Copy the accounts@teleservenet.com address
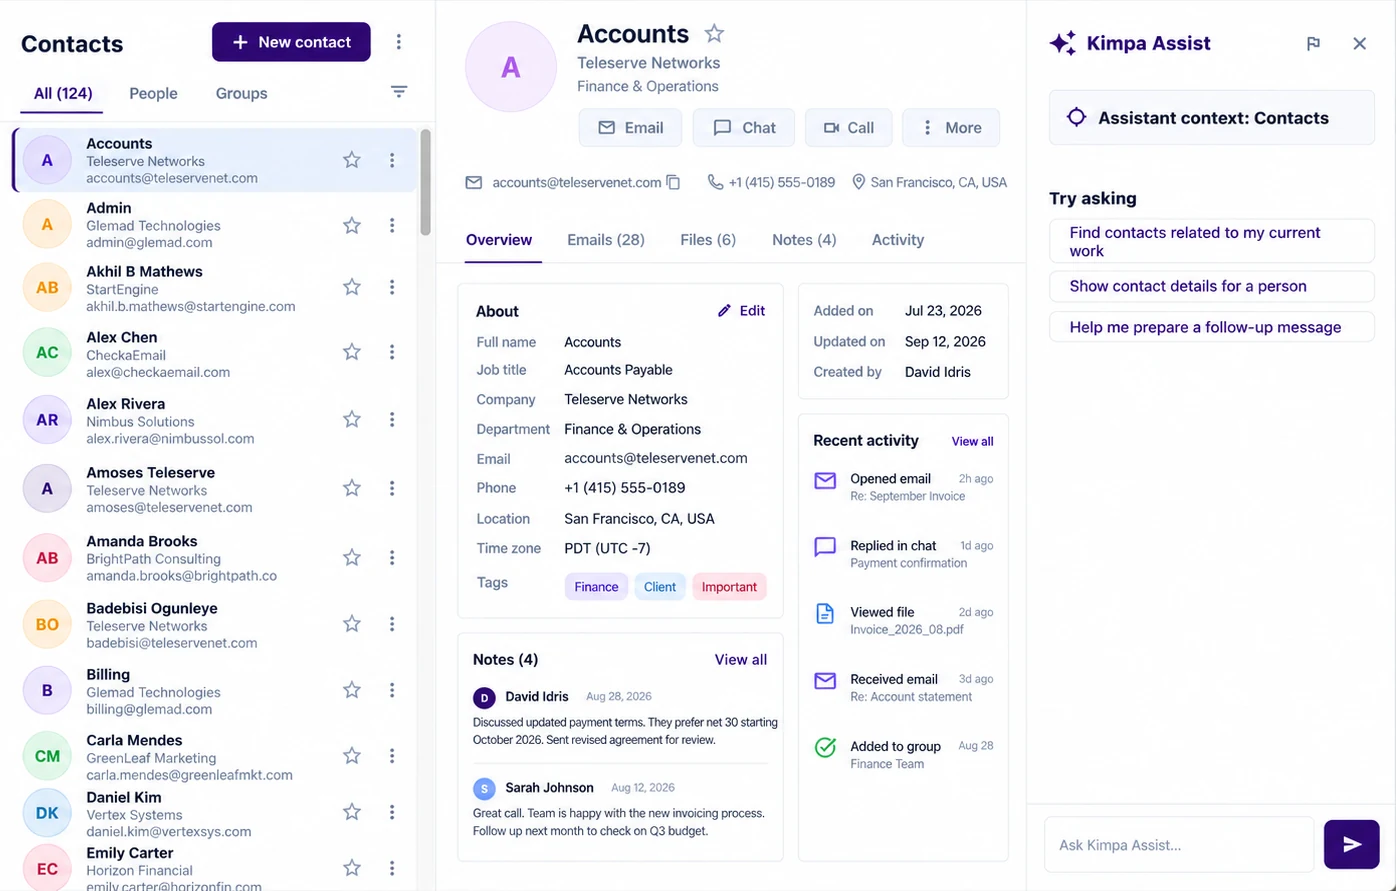Image resolution: width=1396 pixels, height=891 pixels. point(674,182)
